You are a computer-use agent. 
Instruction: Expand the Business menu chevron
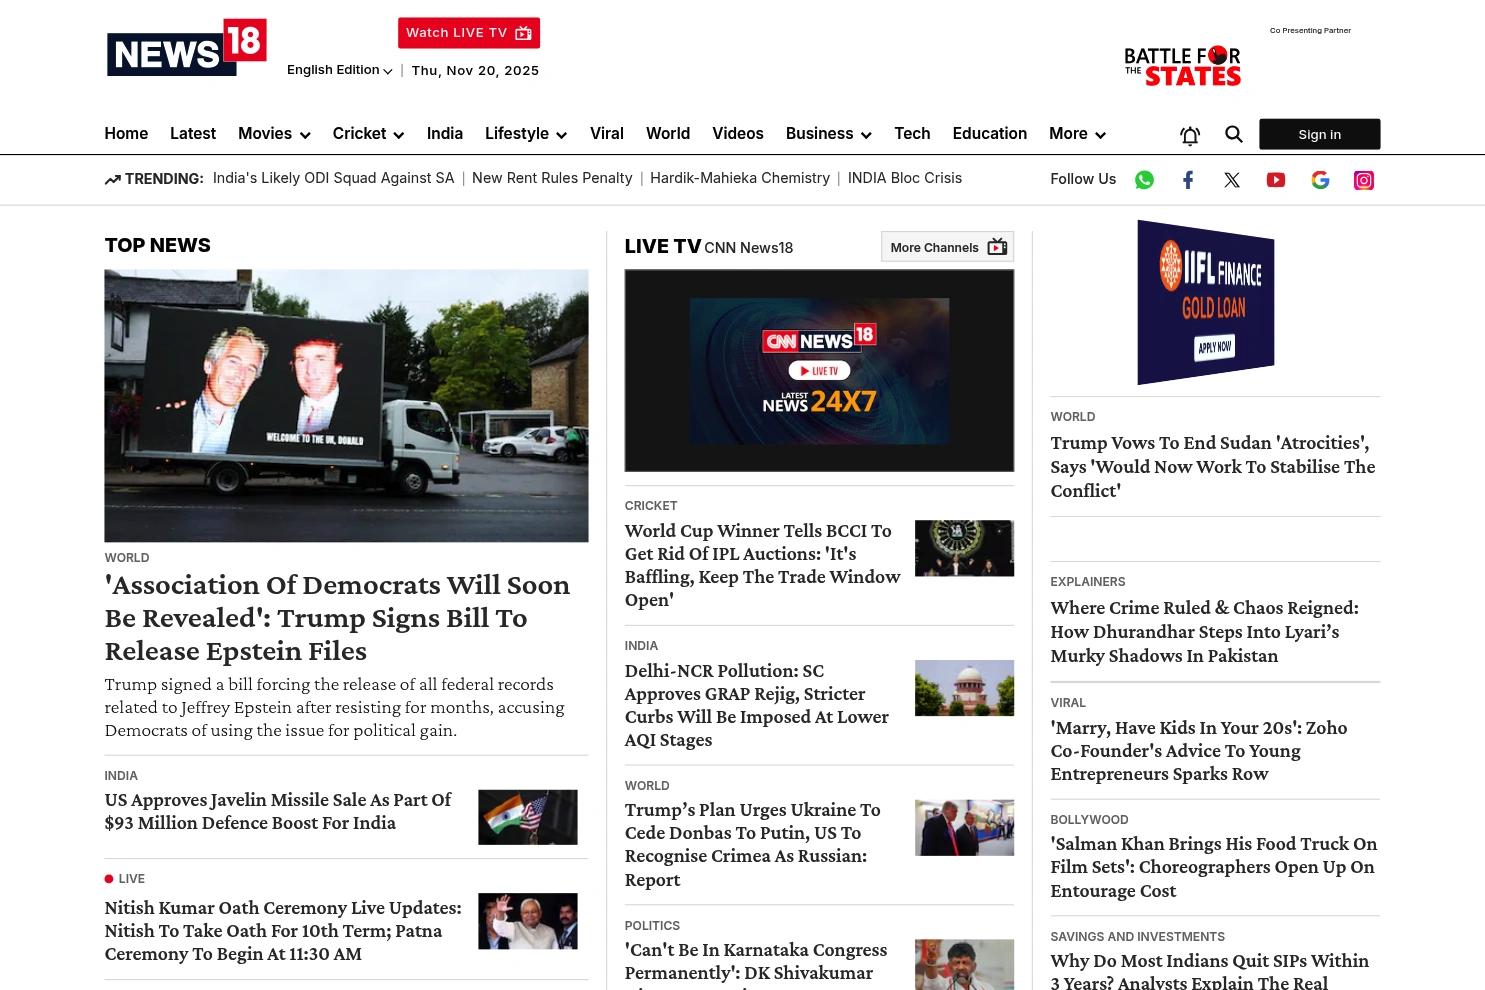(866, 135)
